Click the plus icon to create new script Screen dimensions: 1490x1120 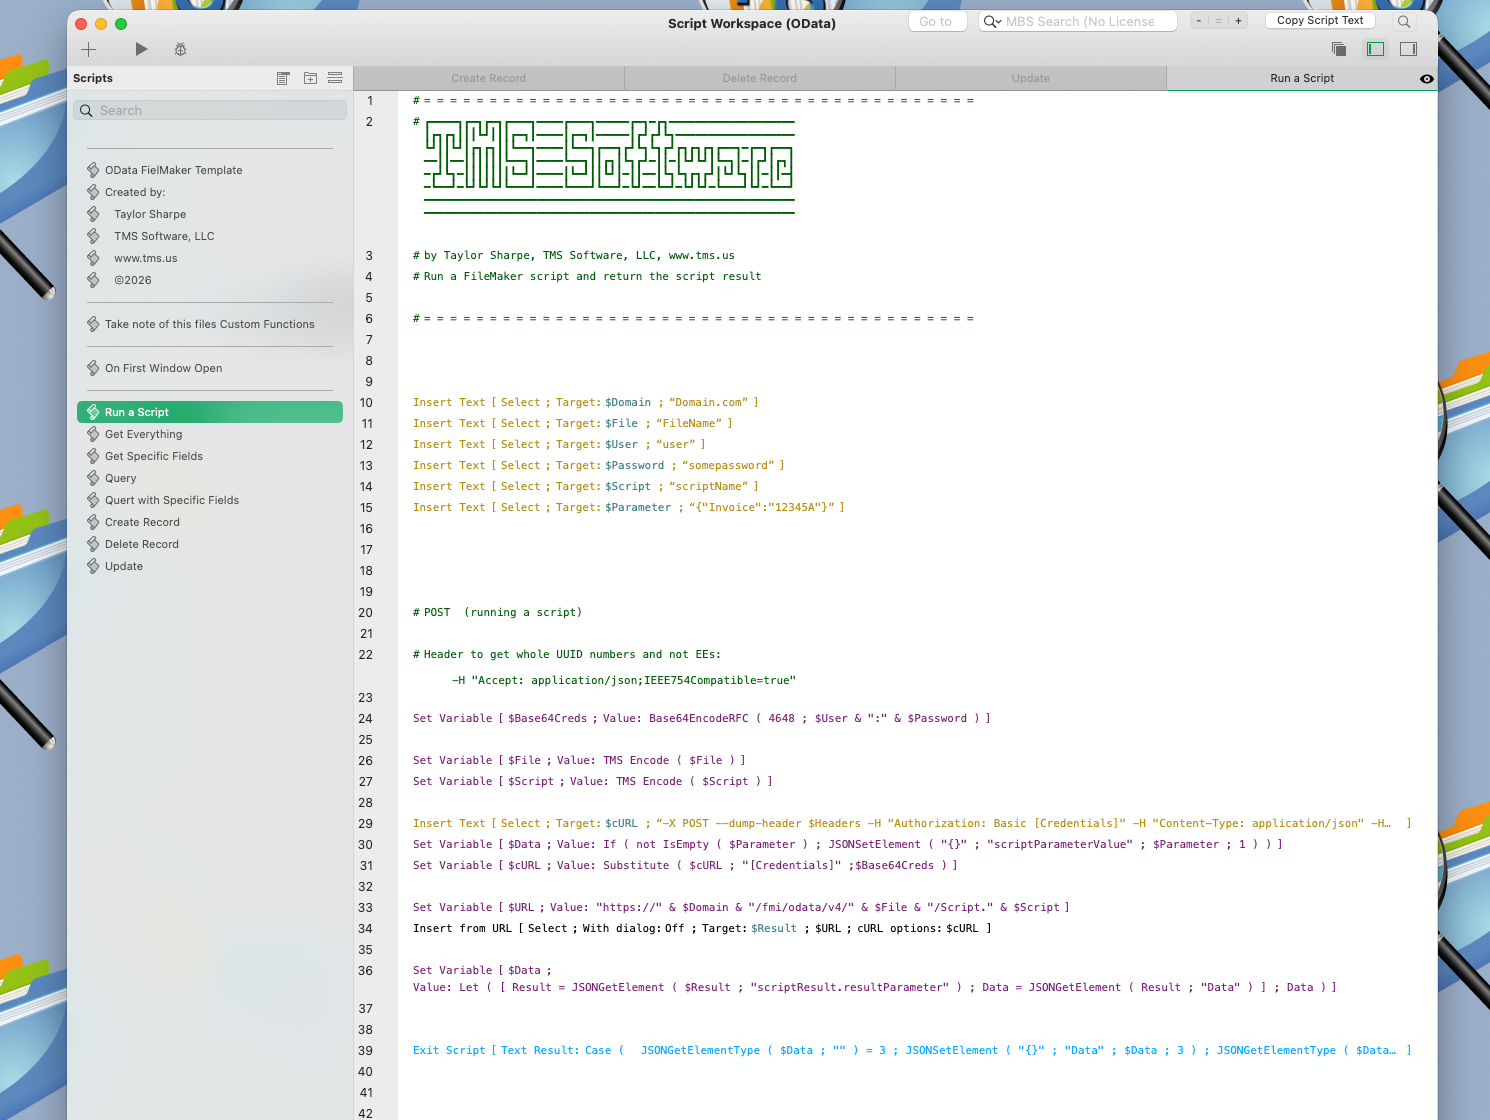(x=88, y=49)
